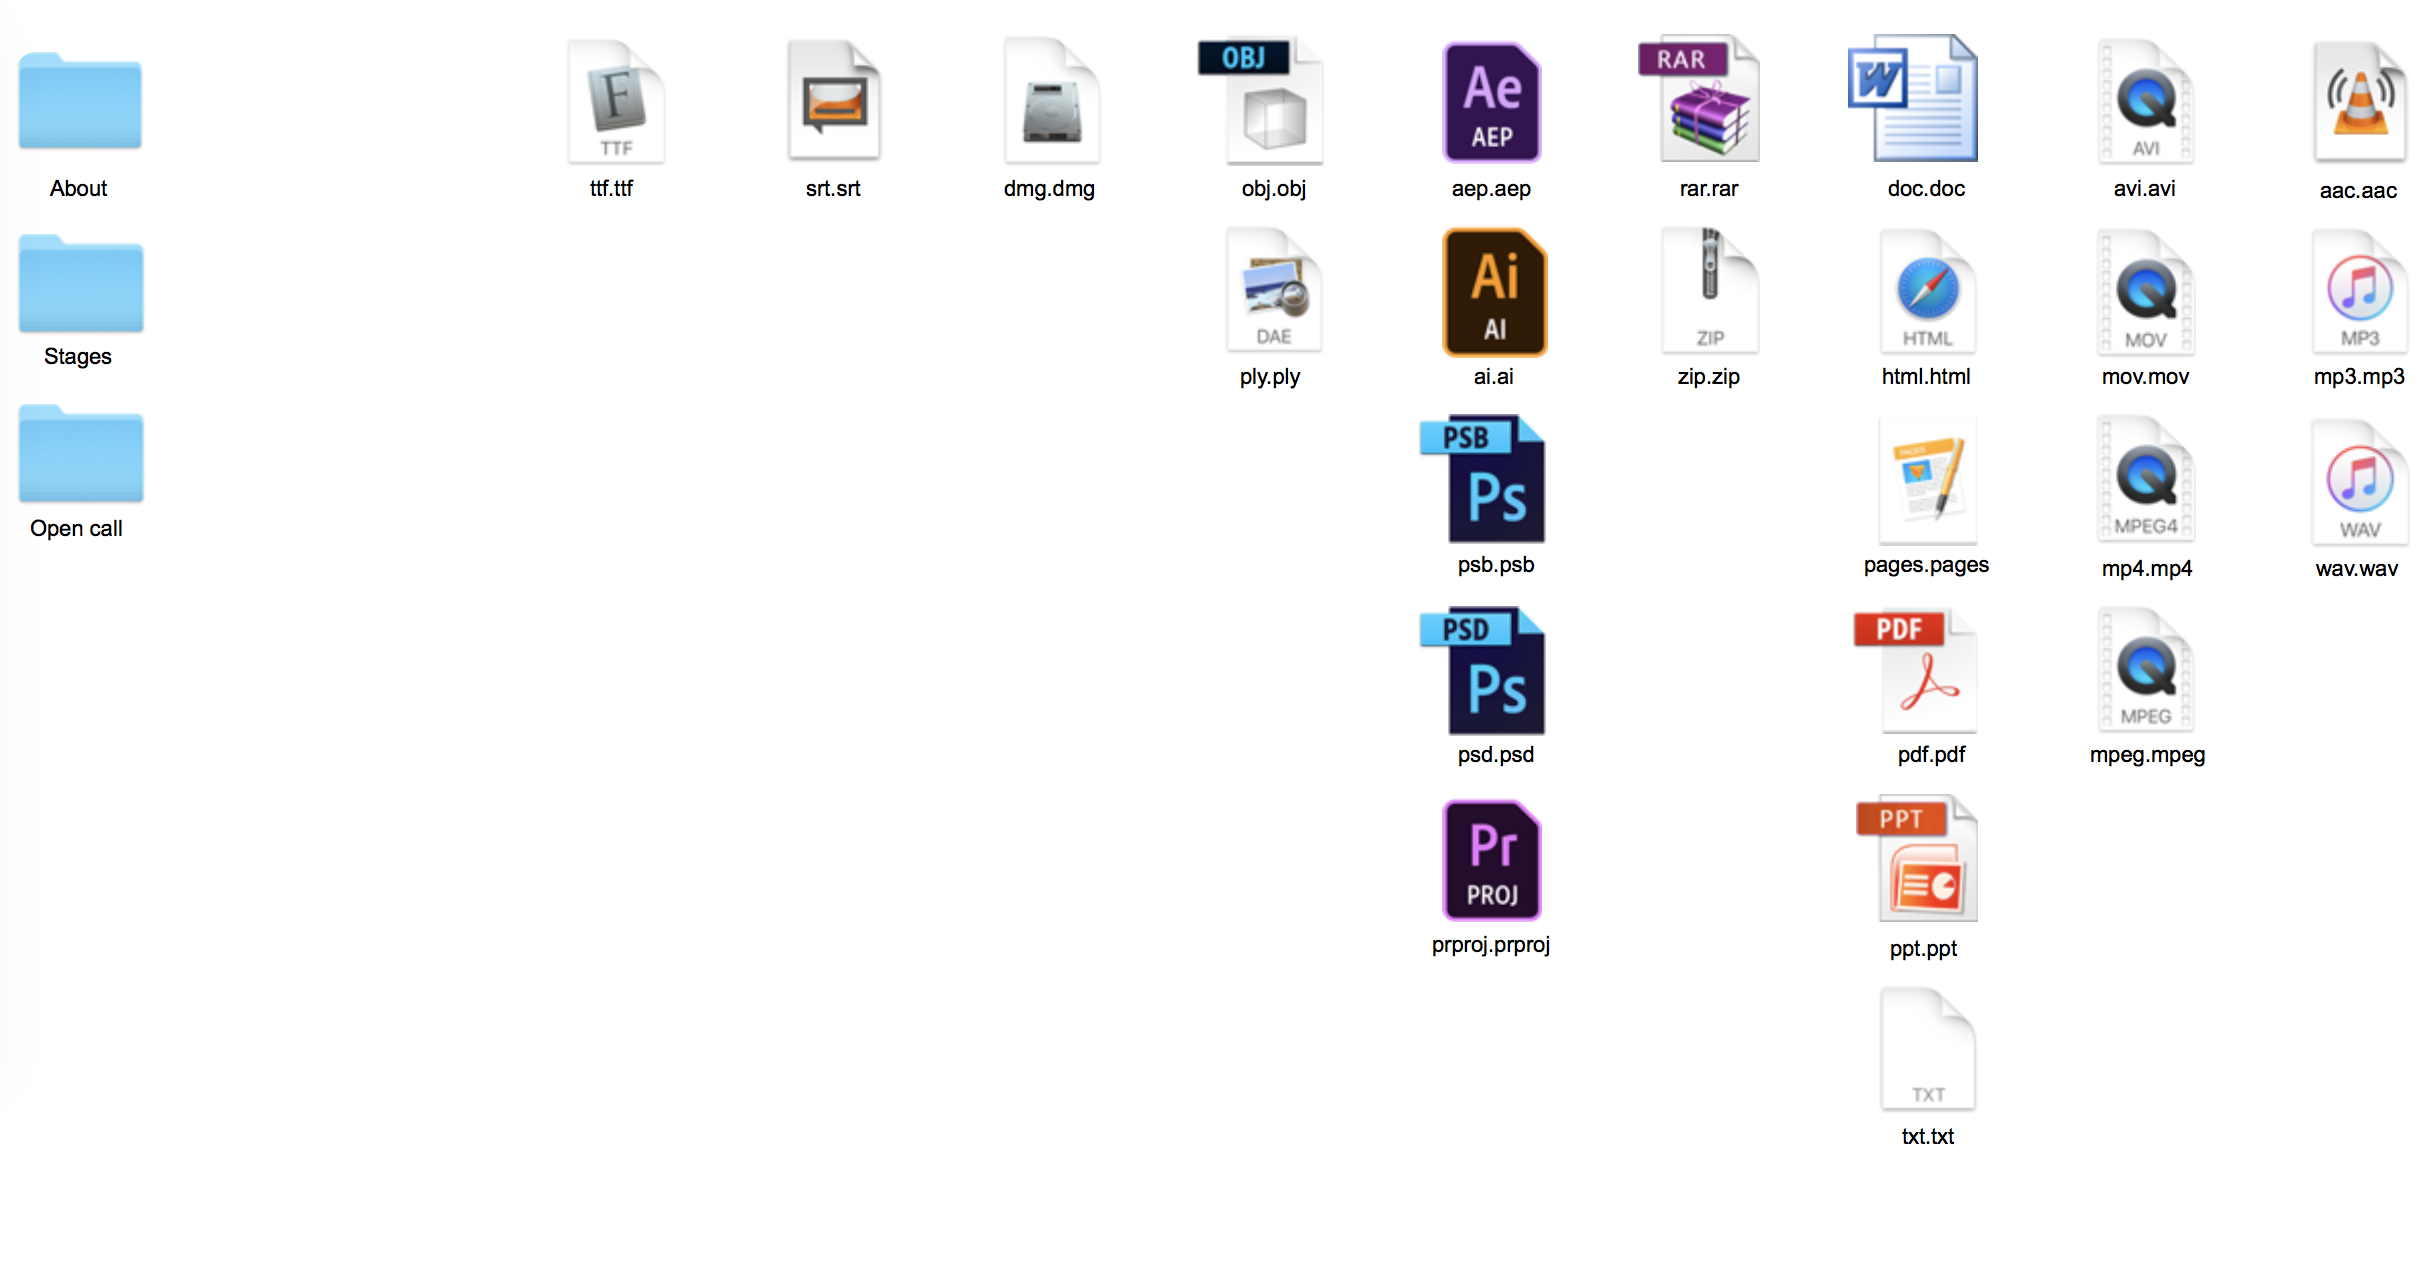Select the rar.rar archive icon
This screenshot has width=2426, height=1288.
click(1700, 99)
